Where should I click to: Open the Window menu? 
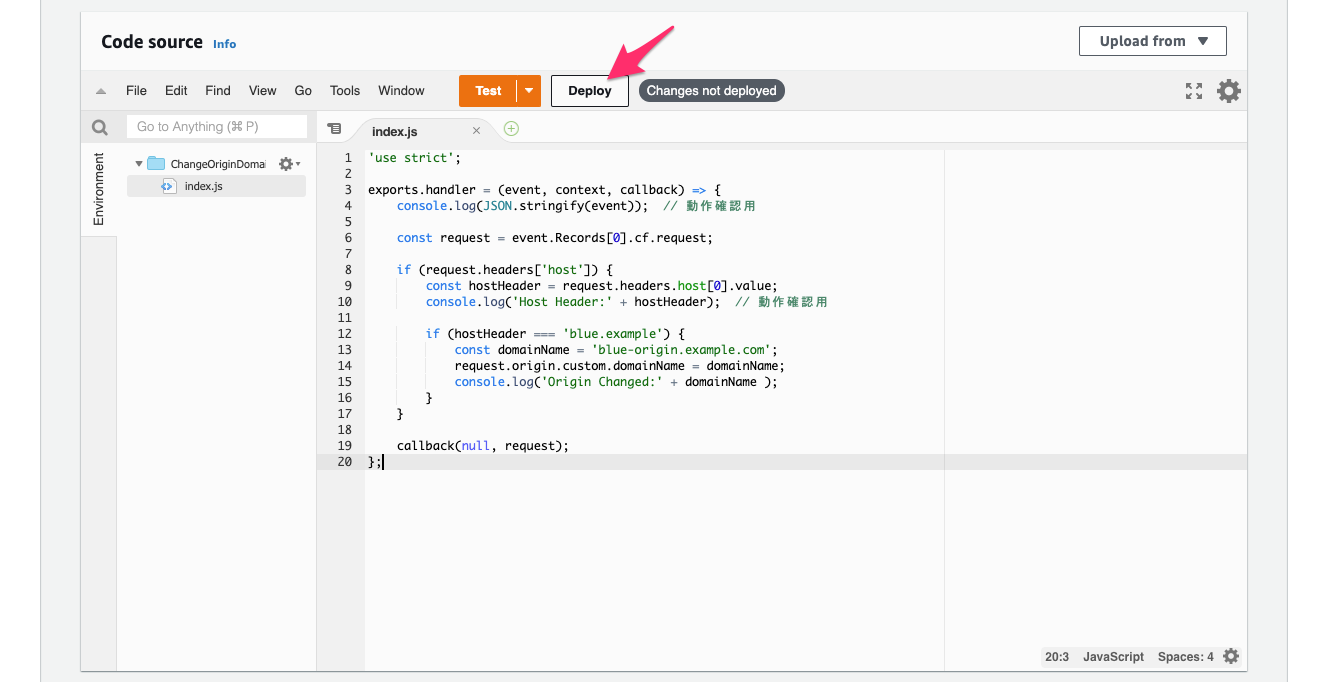point(402,91)
